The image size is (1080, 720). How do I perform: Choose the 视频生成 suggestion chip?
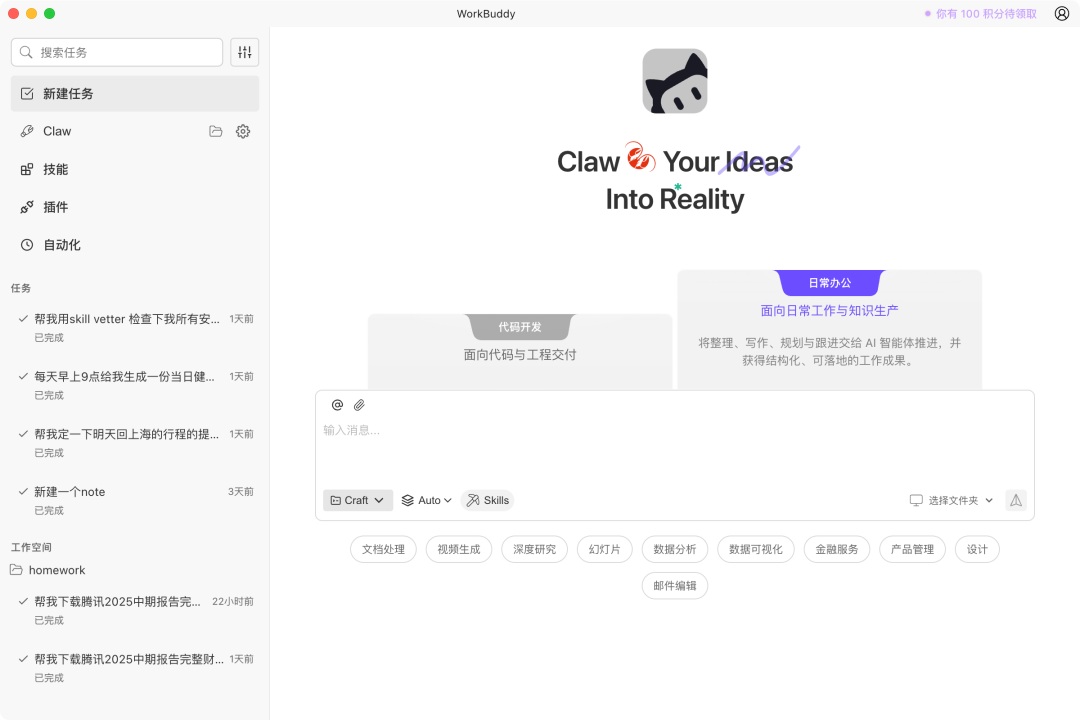(x=459, y=549)
